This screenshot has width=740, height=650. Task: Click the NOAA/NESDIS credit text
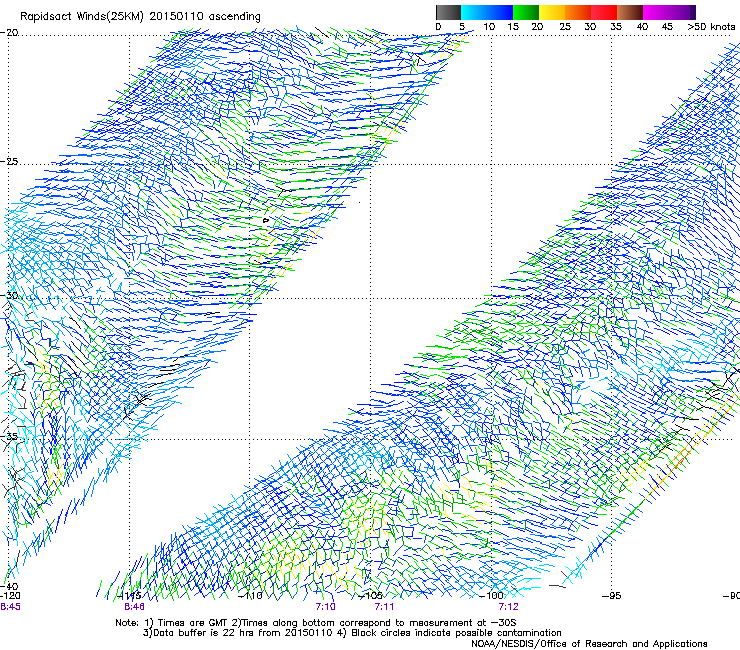tap(589, 644)
